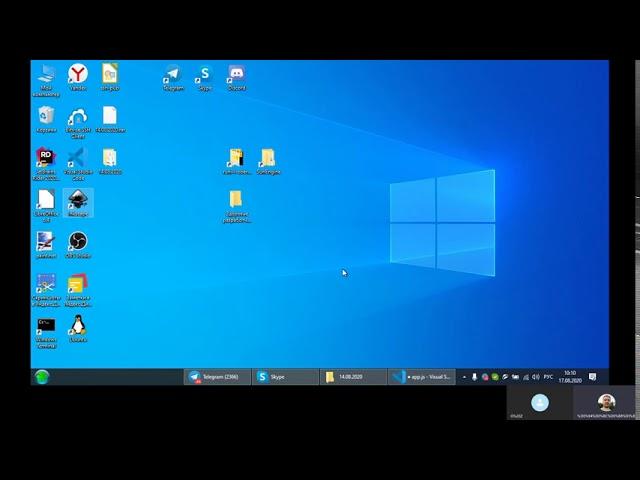Open the Recycle Bin desktop icon
This screenshot has width=640, height=480.
pyautogui.click(x=46, y=119)
